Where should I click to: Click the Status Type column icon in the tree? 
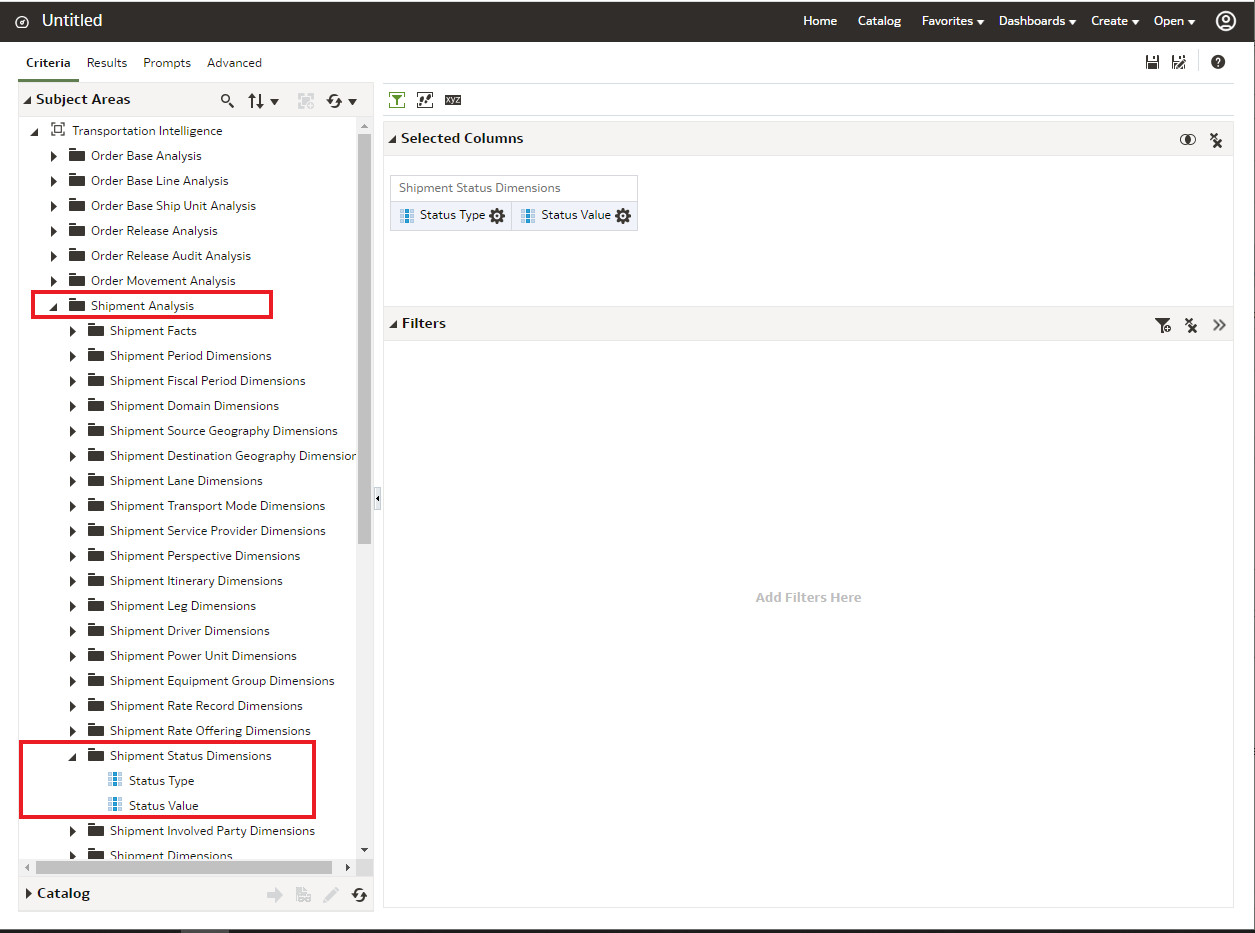coord(115,780)
